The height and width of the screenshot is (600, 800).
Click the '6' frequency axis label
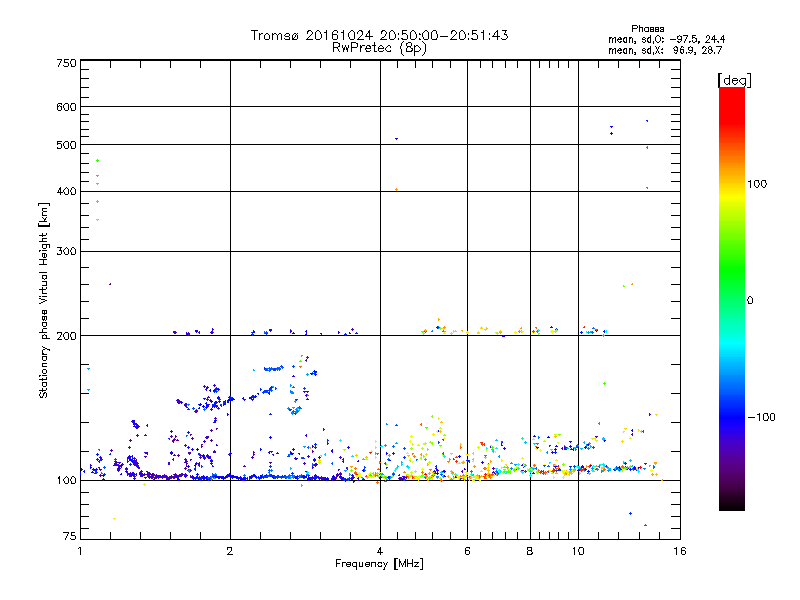pos(467,551)
